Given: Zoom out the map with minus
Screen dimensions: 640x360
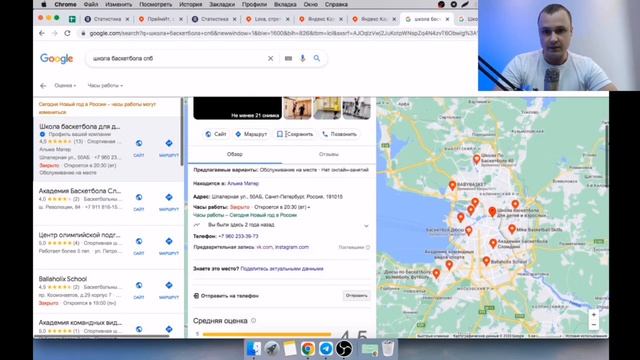Looking at the screenshot, I should [594, 324].
